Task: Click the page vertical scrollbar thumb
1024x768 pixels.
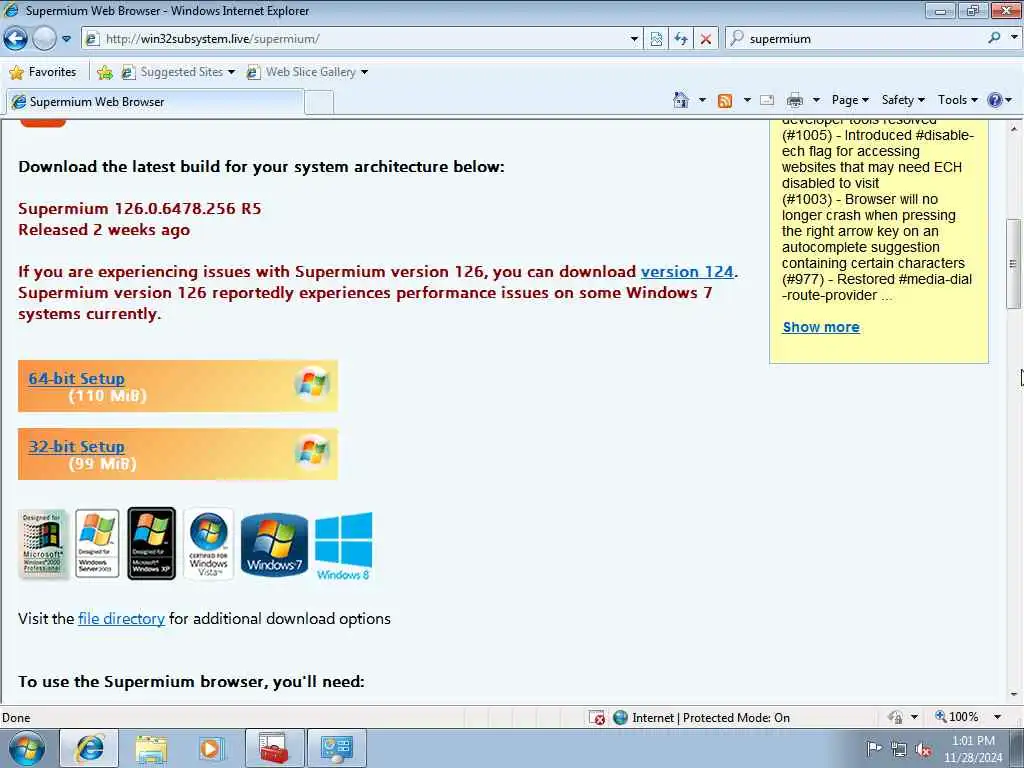Action: click(x=1014, y=264)
